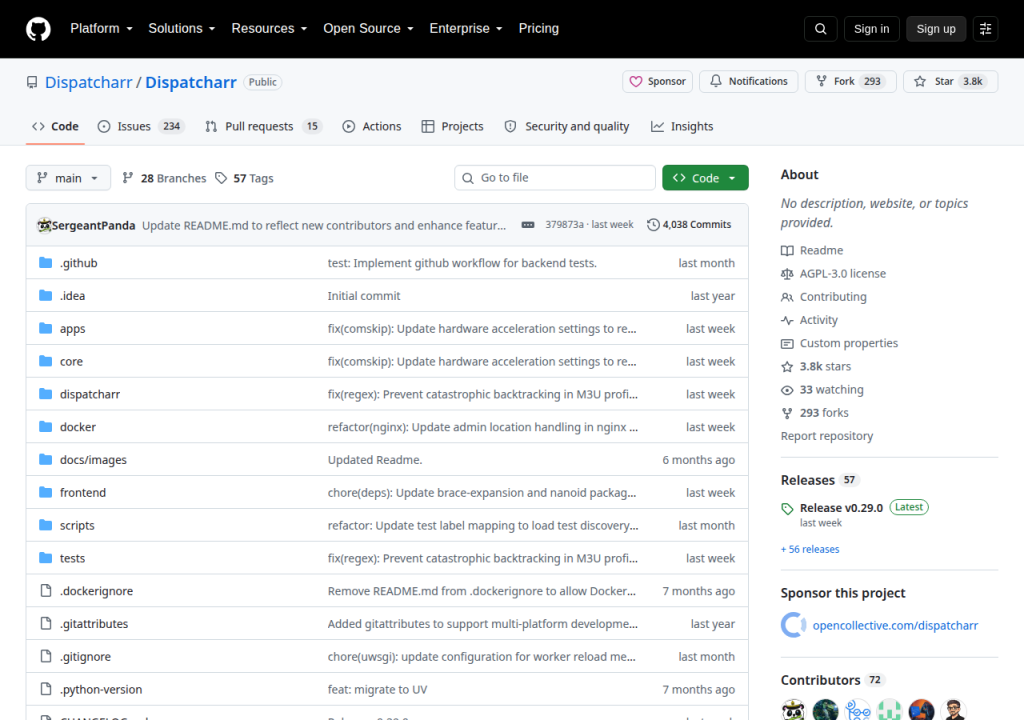
Task: Click the Open Collective sponsor logo
Action: [793, 625]
